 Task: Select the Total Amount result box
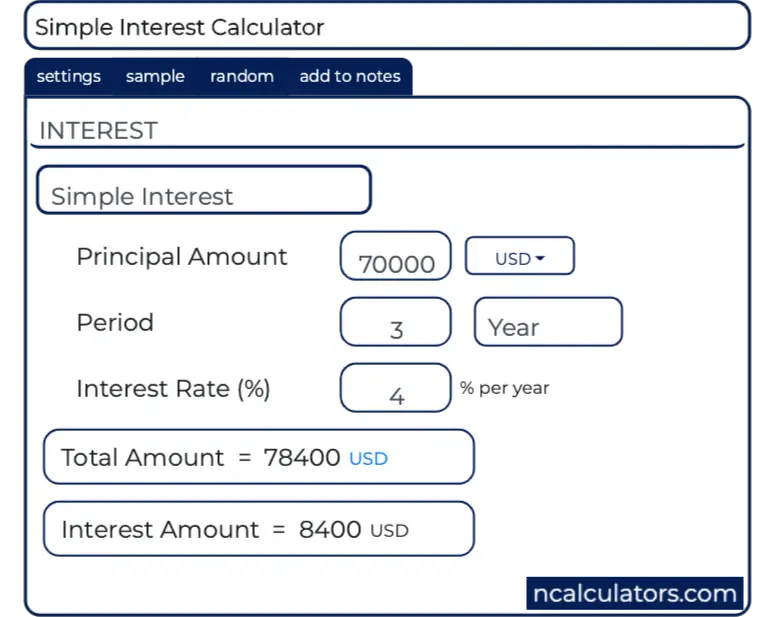point(258,458)
